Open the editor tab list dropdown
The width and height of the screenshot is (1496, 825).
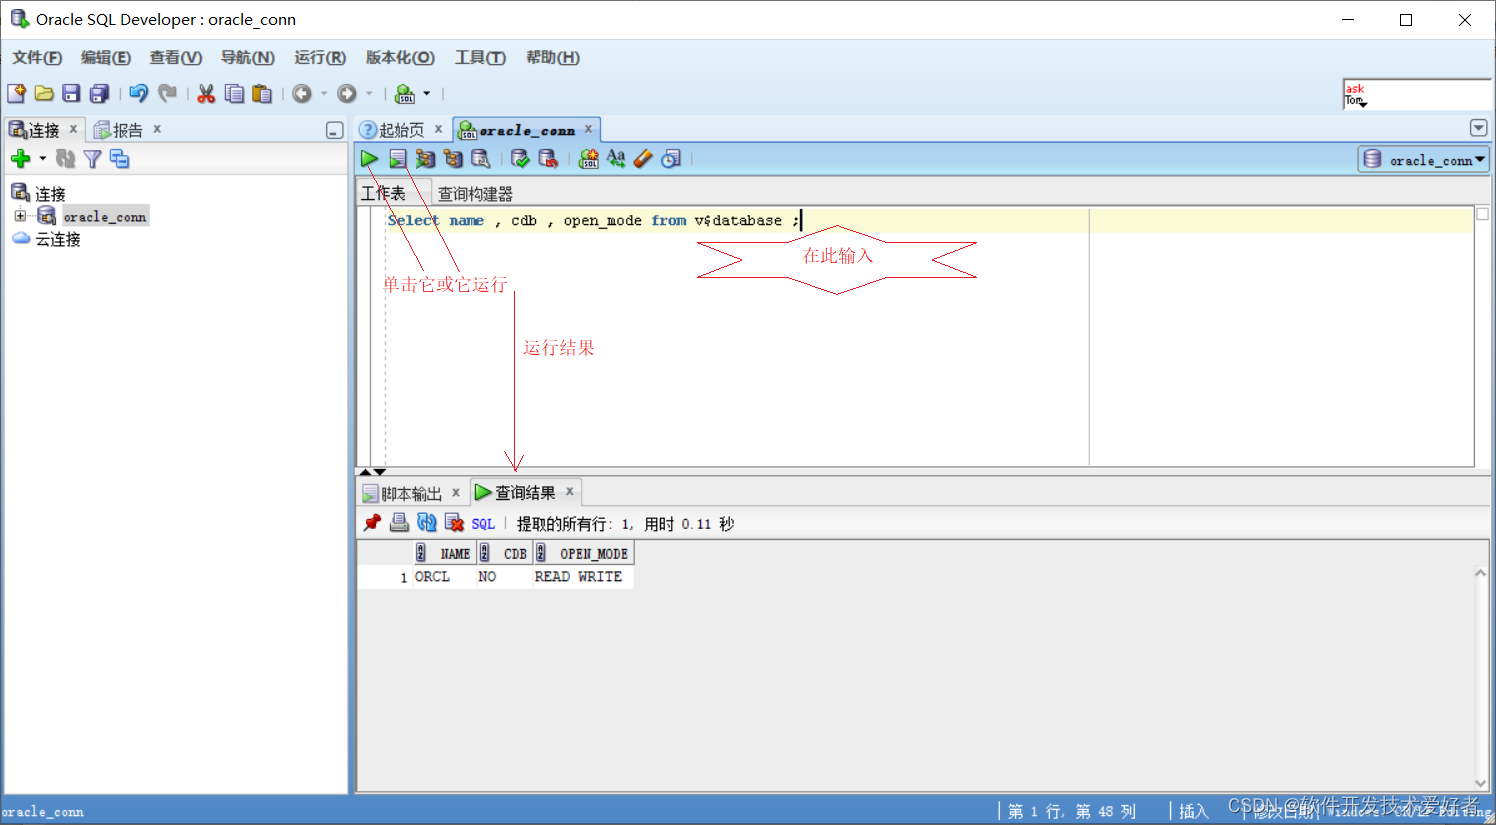(1479, 128)
